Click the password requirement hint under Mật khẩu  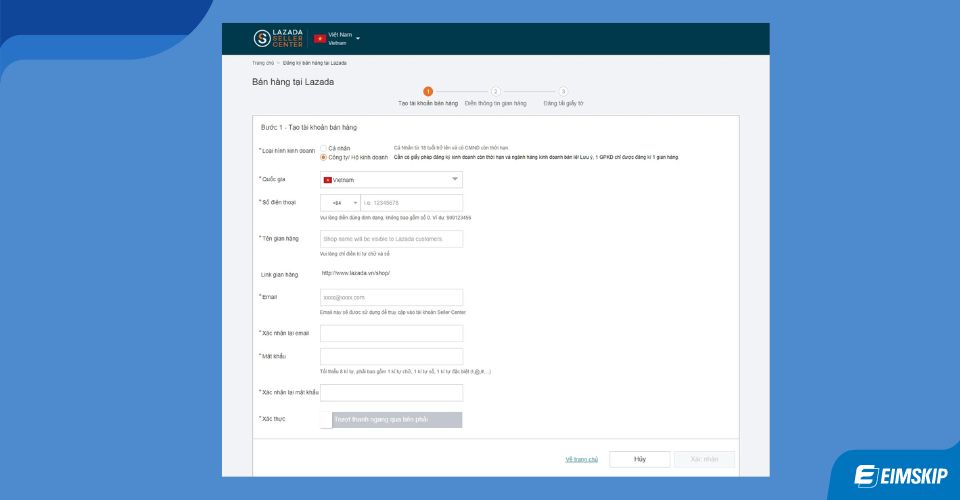point(405,371)
